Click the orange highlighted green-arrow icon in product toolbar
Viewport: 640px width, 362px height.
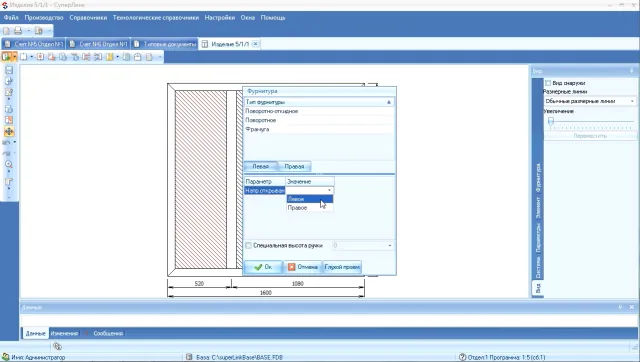point(6,57)
